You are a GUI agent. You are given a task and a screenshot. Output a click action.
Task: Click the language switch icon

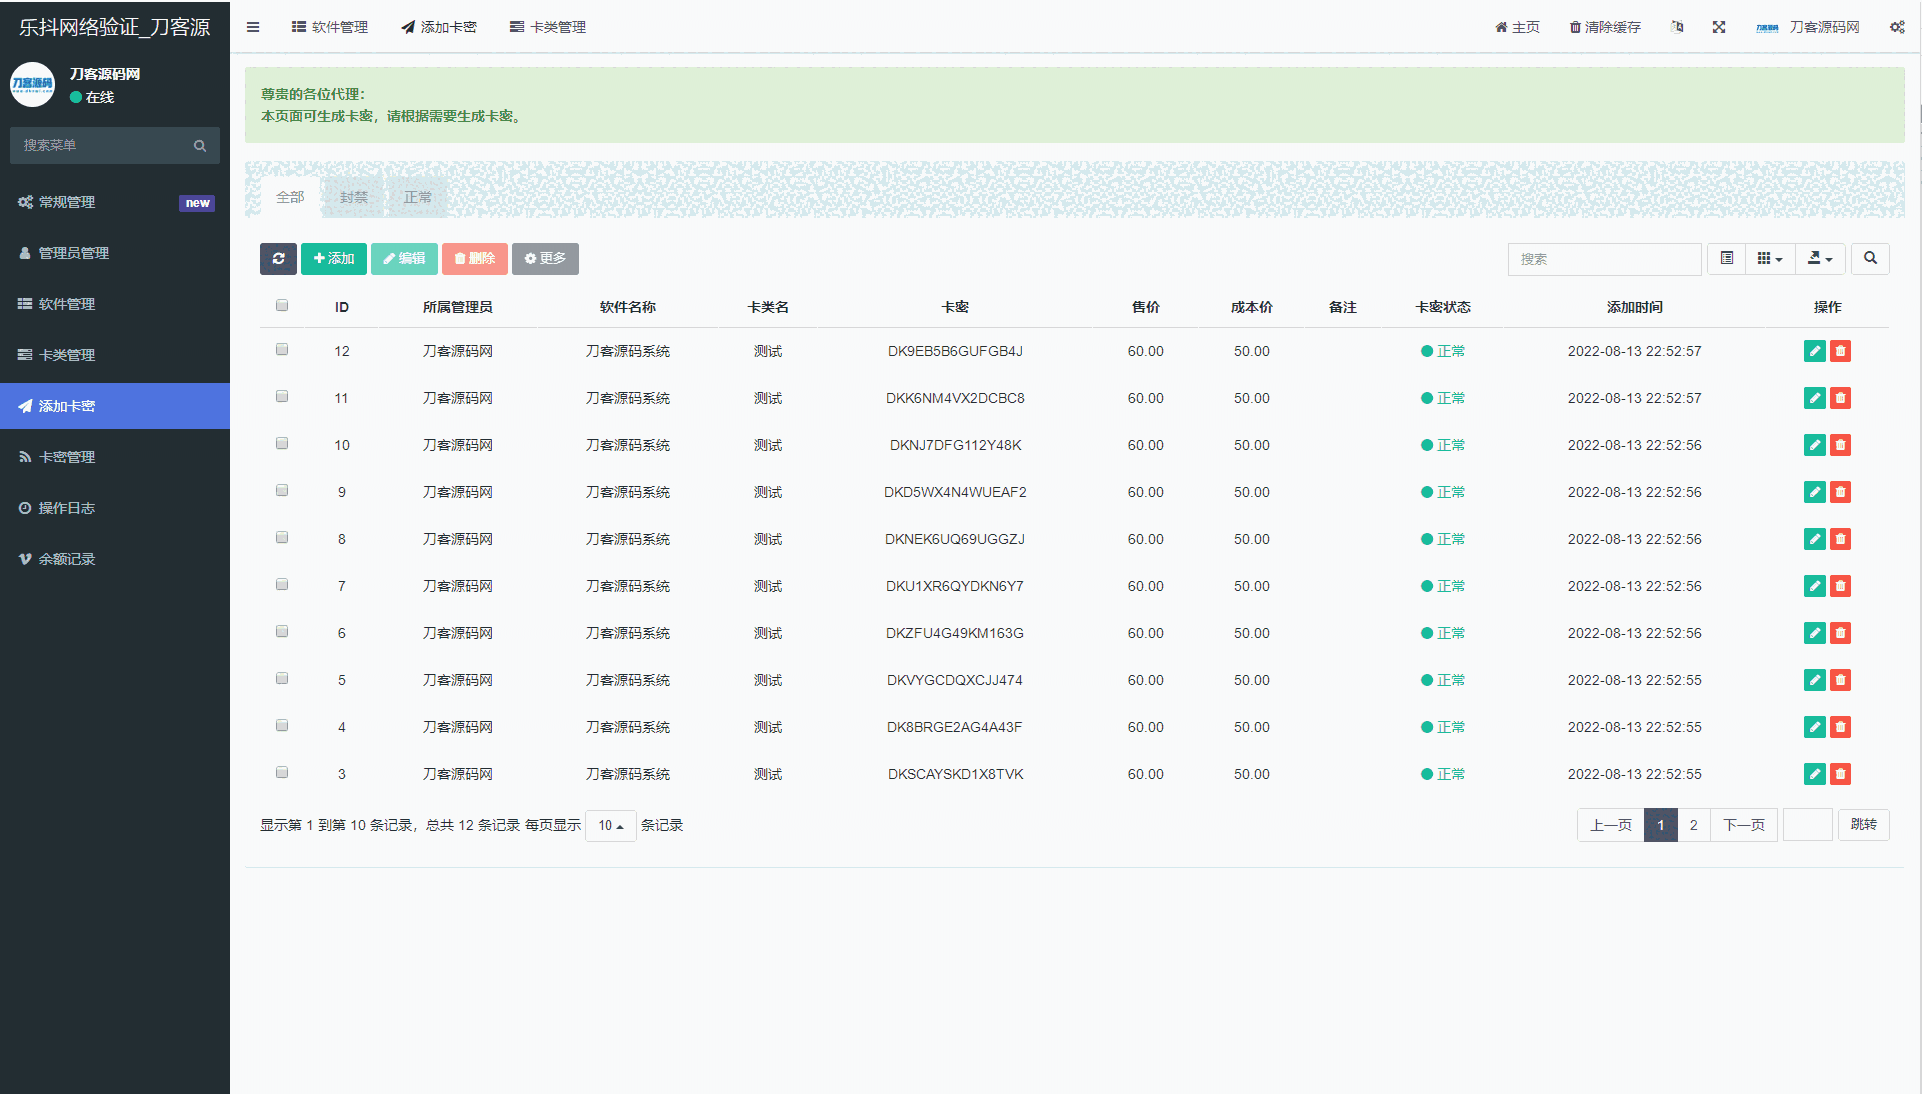[1677, 27]
